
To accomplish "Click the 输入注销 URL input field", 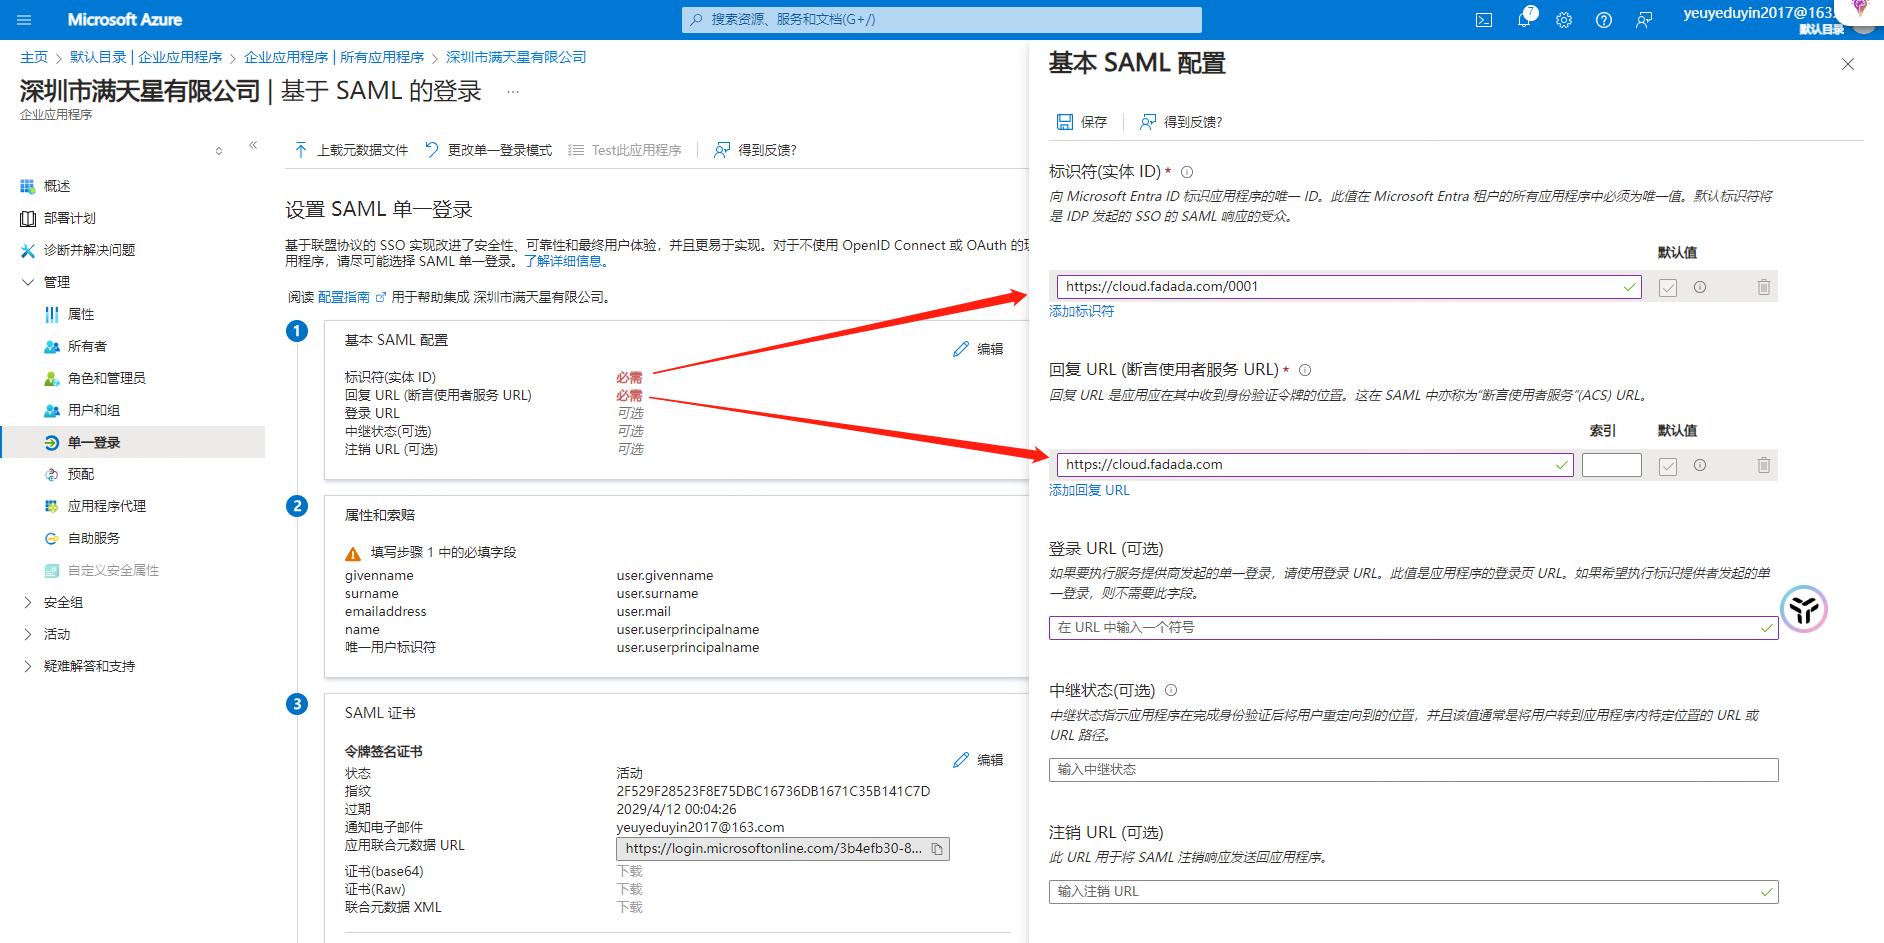I will pos(1413,892).
